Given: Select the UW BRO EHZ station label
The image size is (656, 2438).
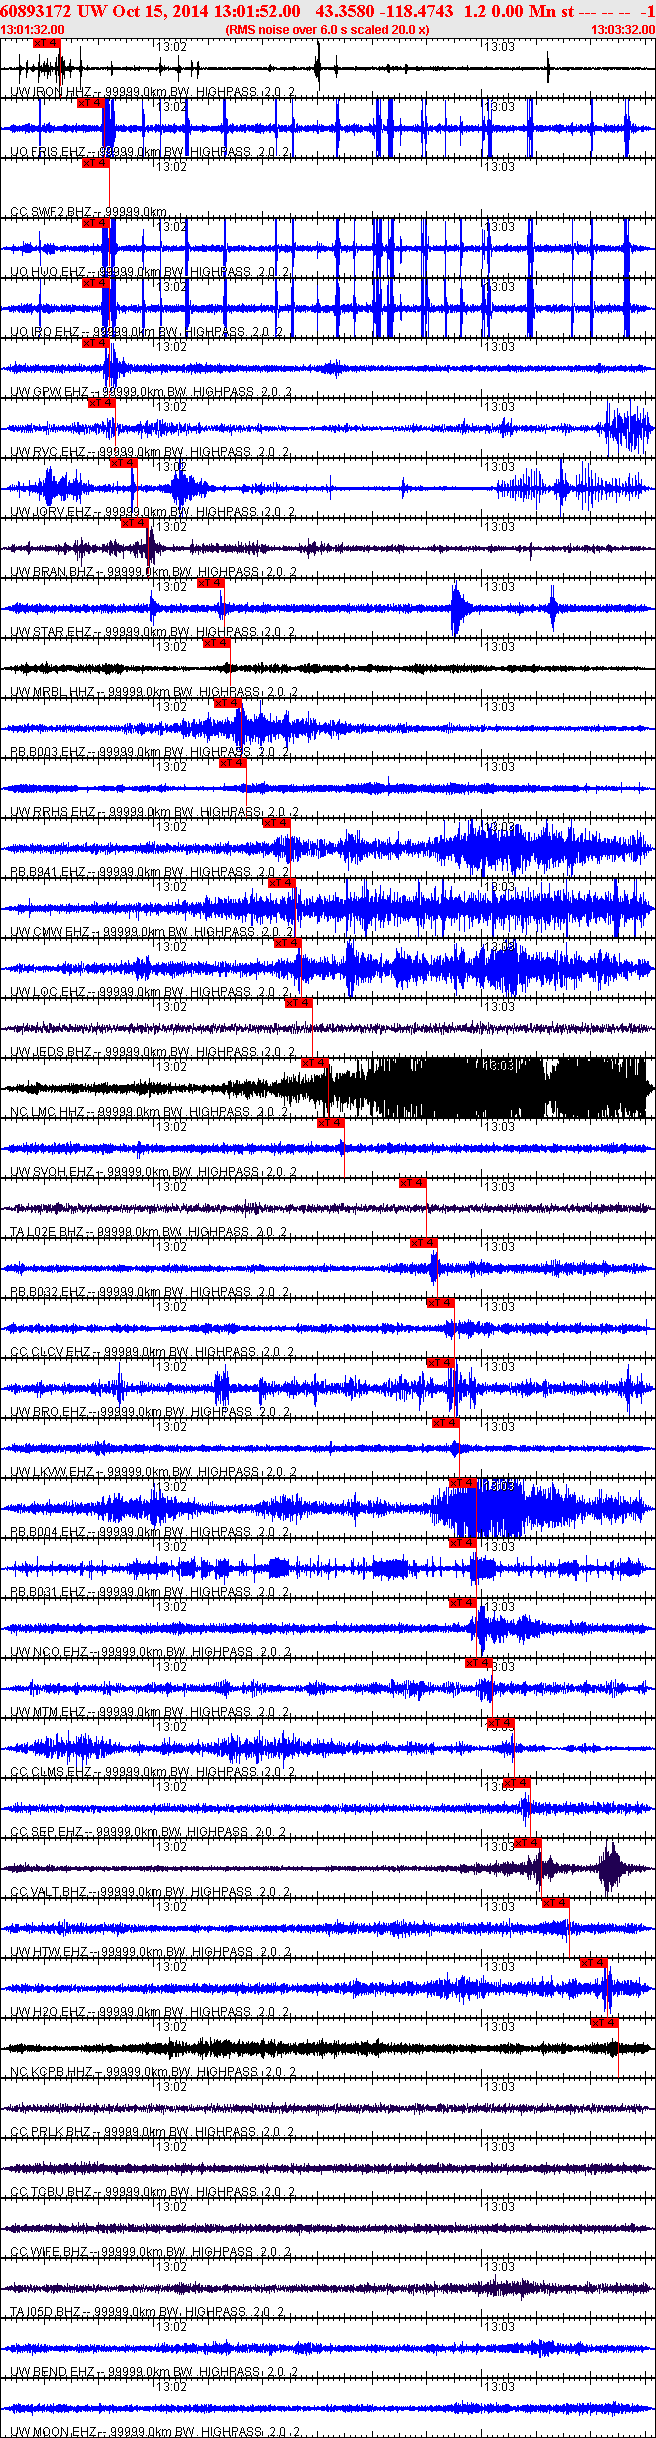Looking at the screenshot, I should (48, 1412).
